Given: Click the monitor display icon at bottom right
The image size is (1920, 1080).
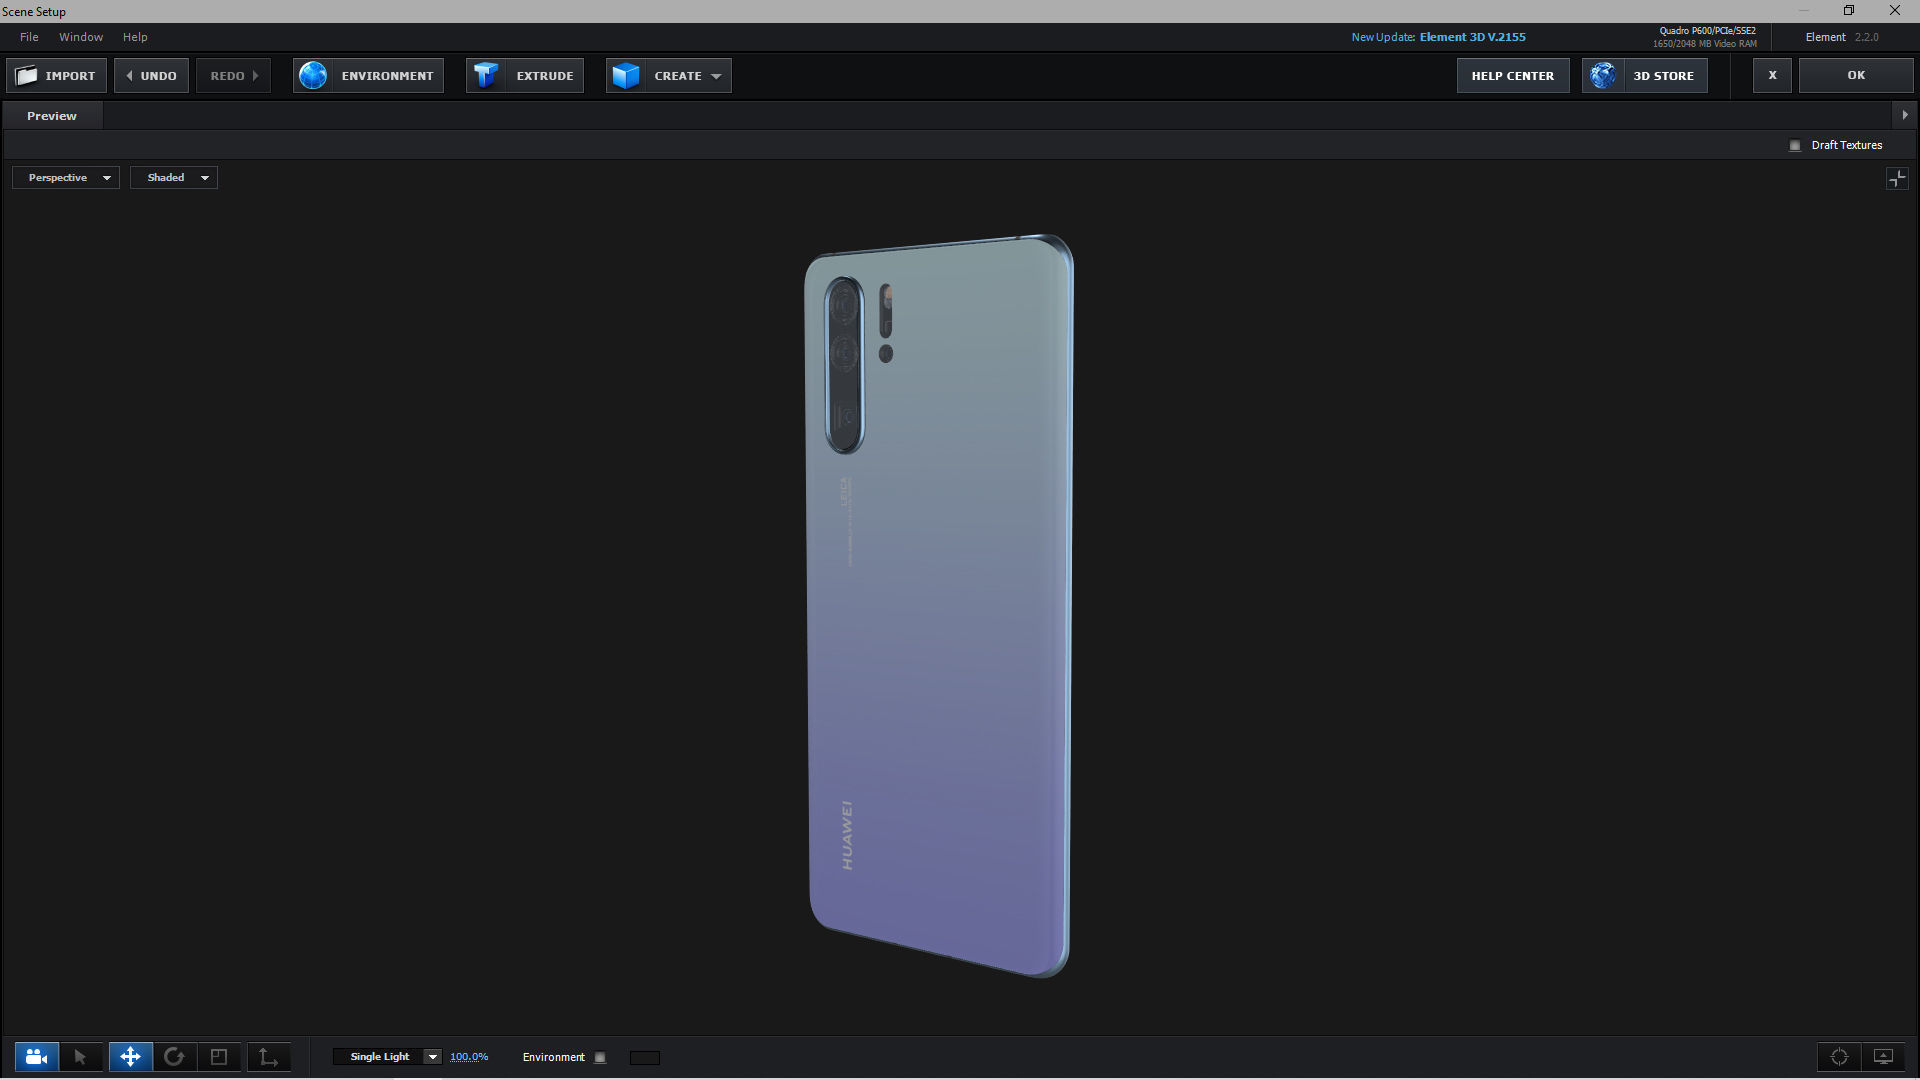Looking at the screenshot, I should [x=1883, y=1057].
